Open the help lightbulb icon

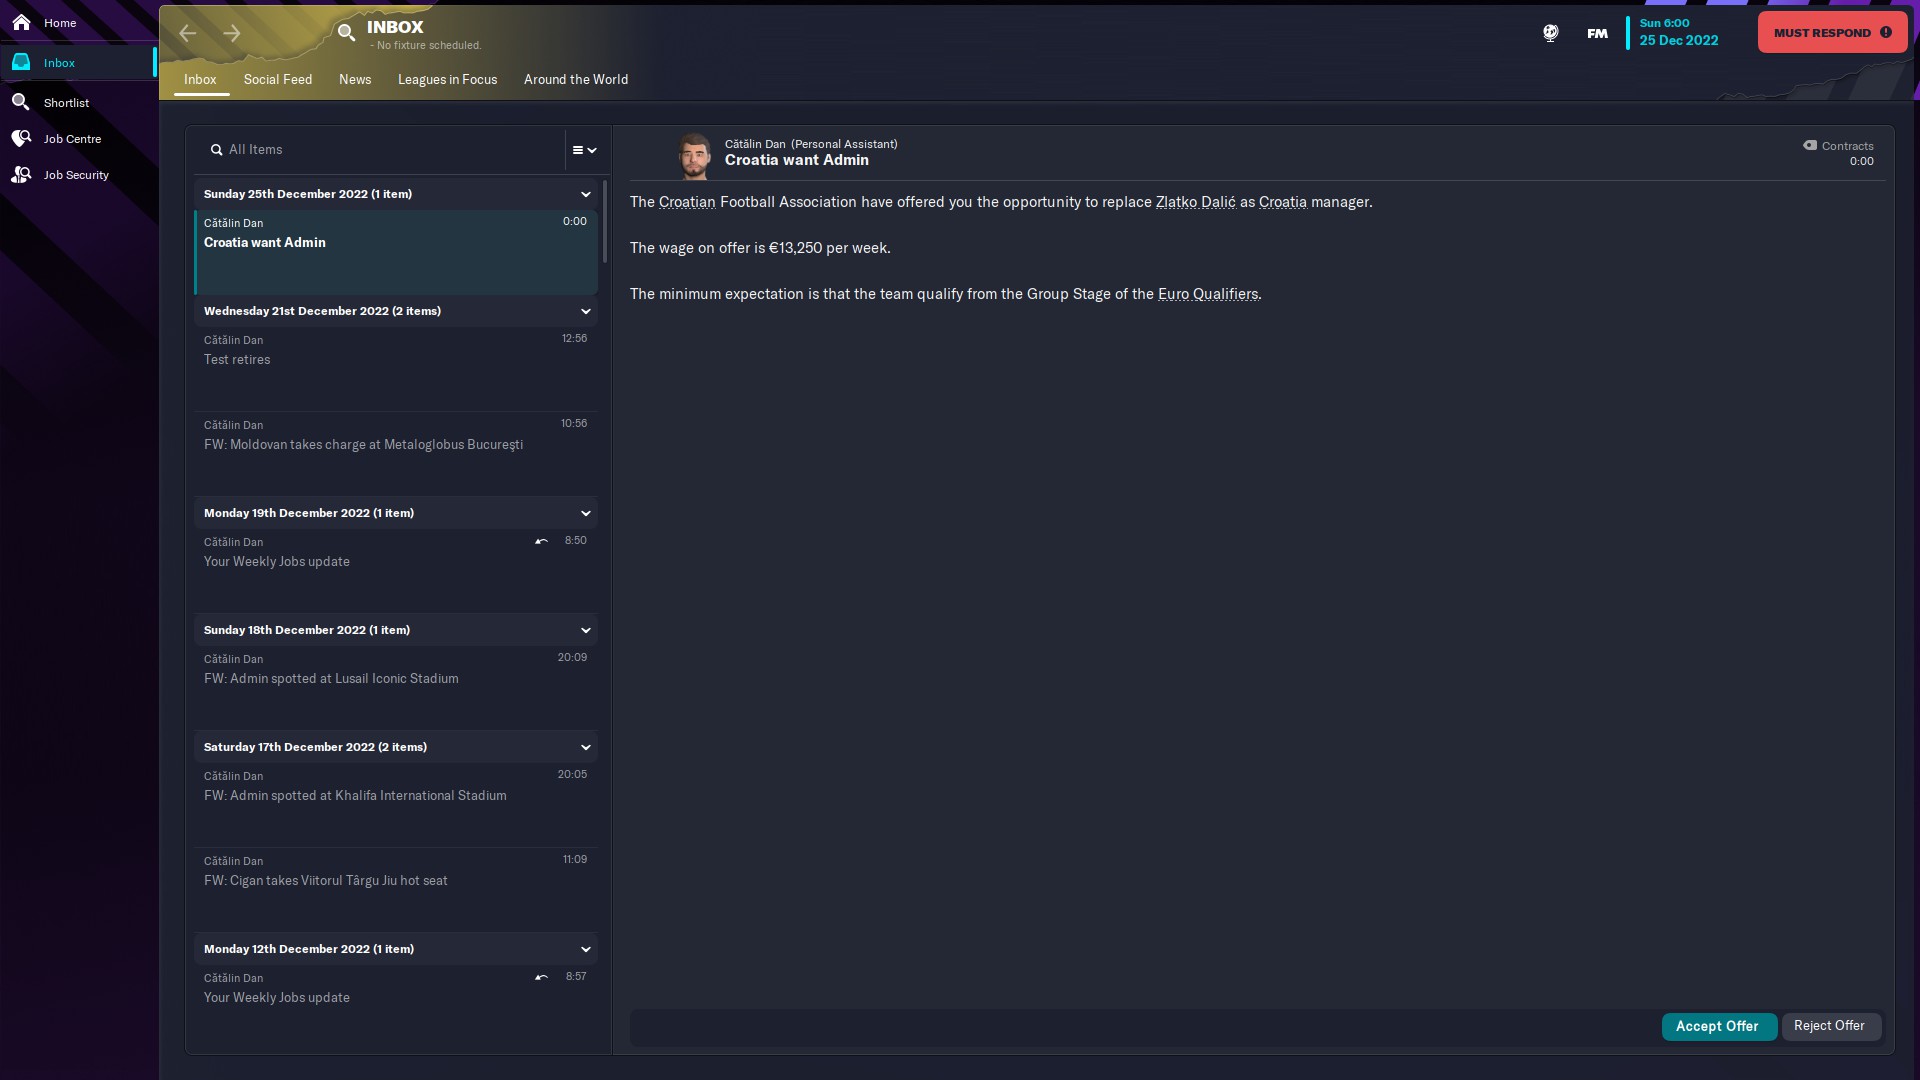coord(1550,33)
